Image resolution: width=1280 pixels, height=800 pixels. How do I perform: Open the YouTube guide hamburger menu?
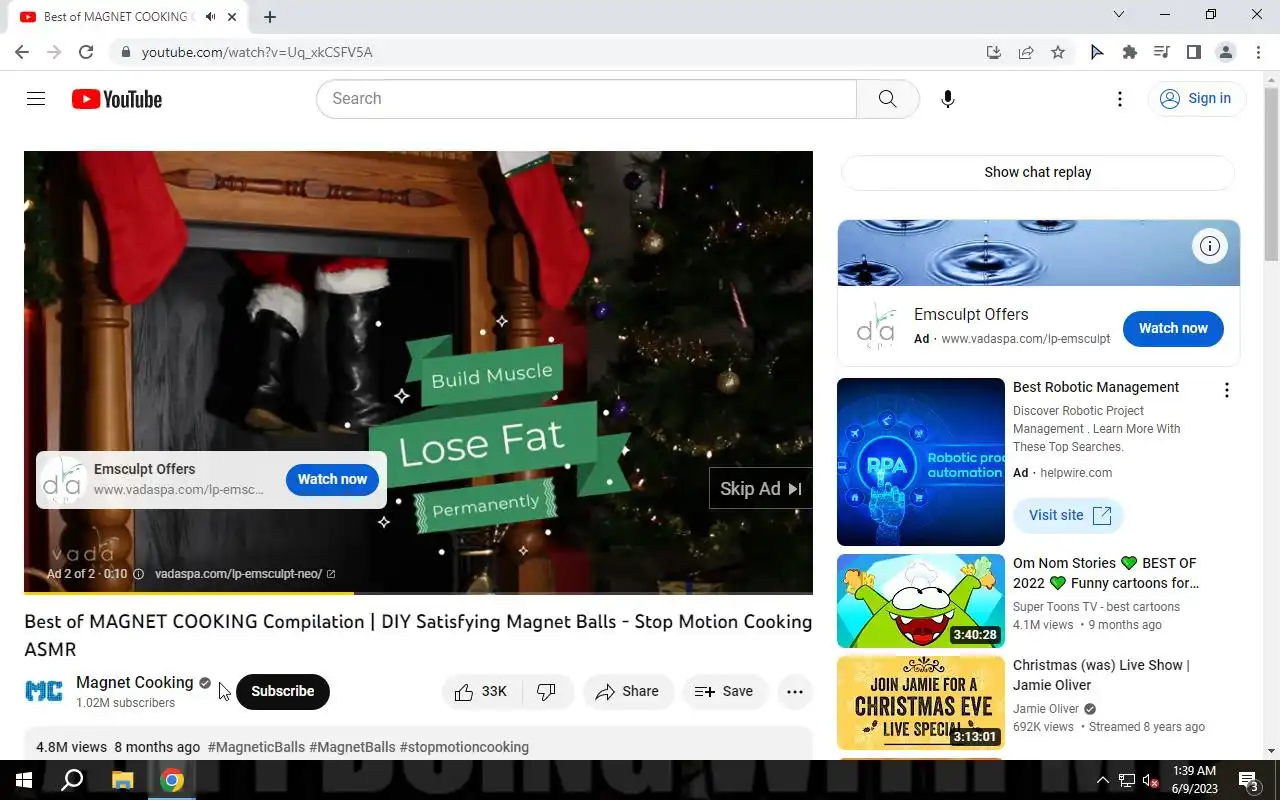click(36, 98)
